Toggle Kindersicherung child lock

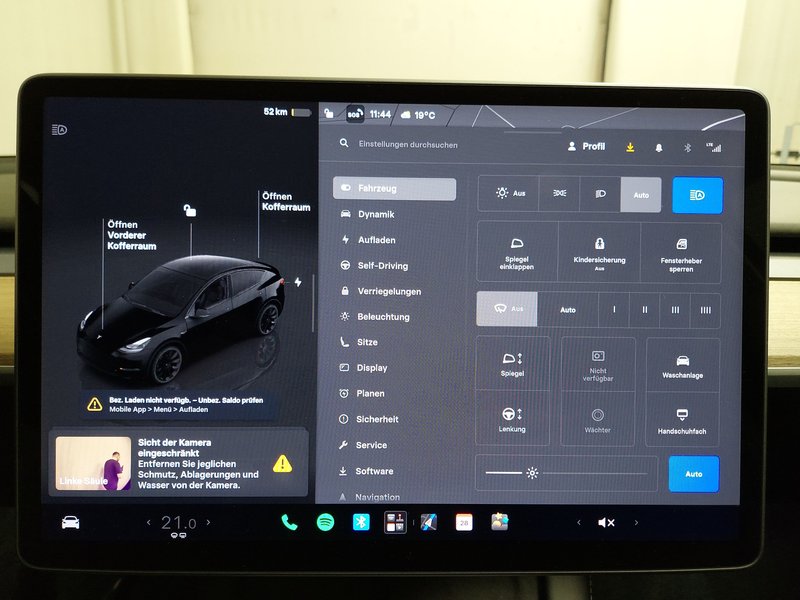coord(599,252)
